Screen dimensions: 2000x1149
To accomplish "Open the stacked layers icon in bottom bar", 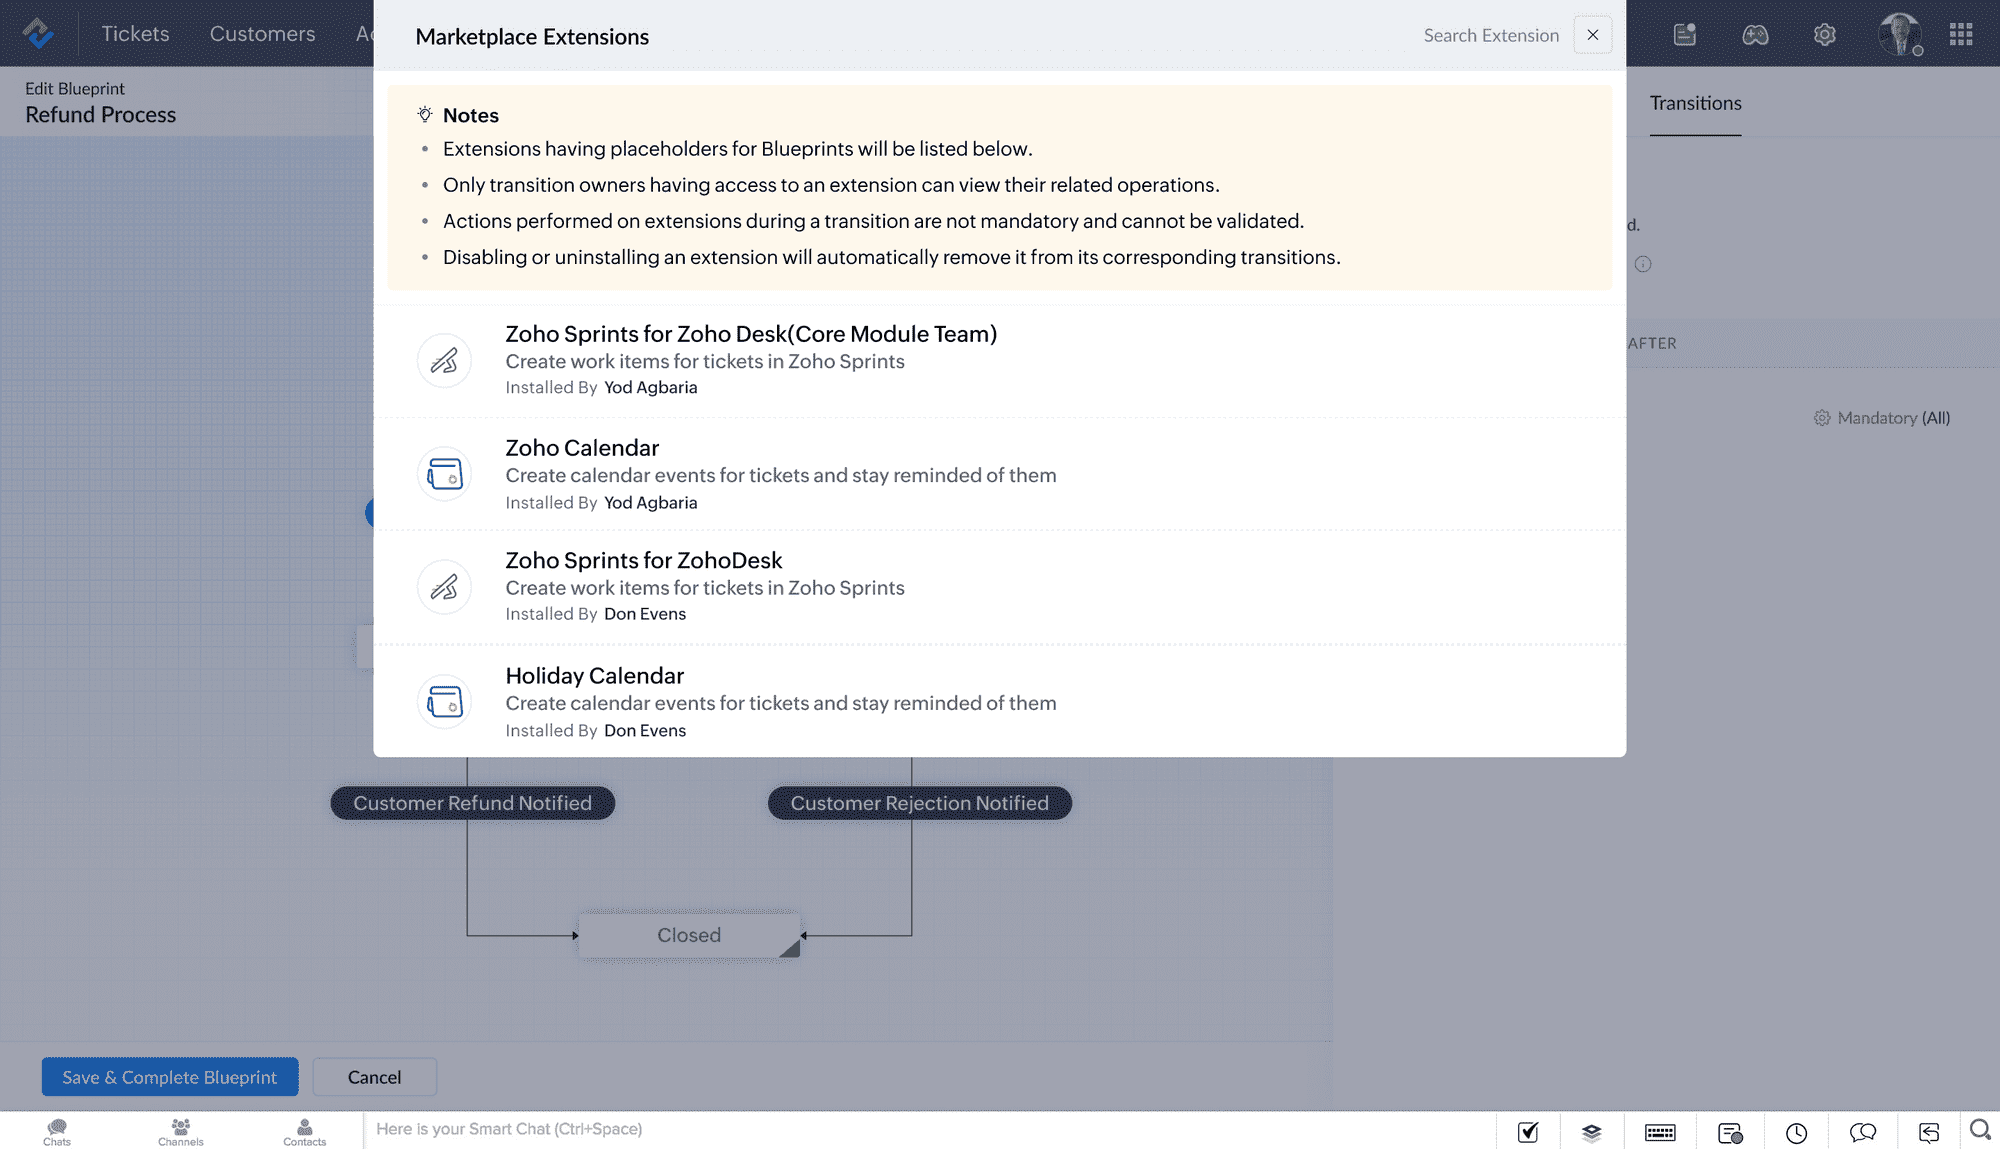I will coord(1592,1132).
